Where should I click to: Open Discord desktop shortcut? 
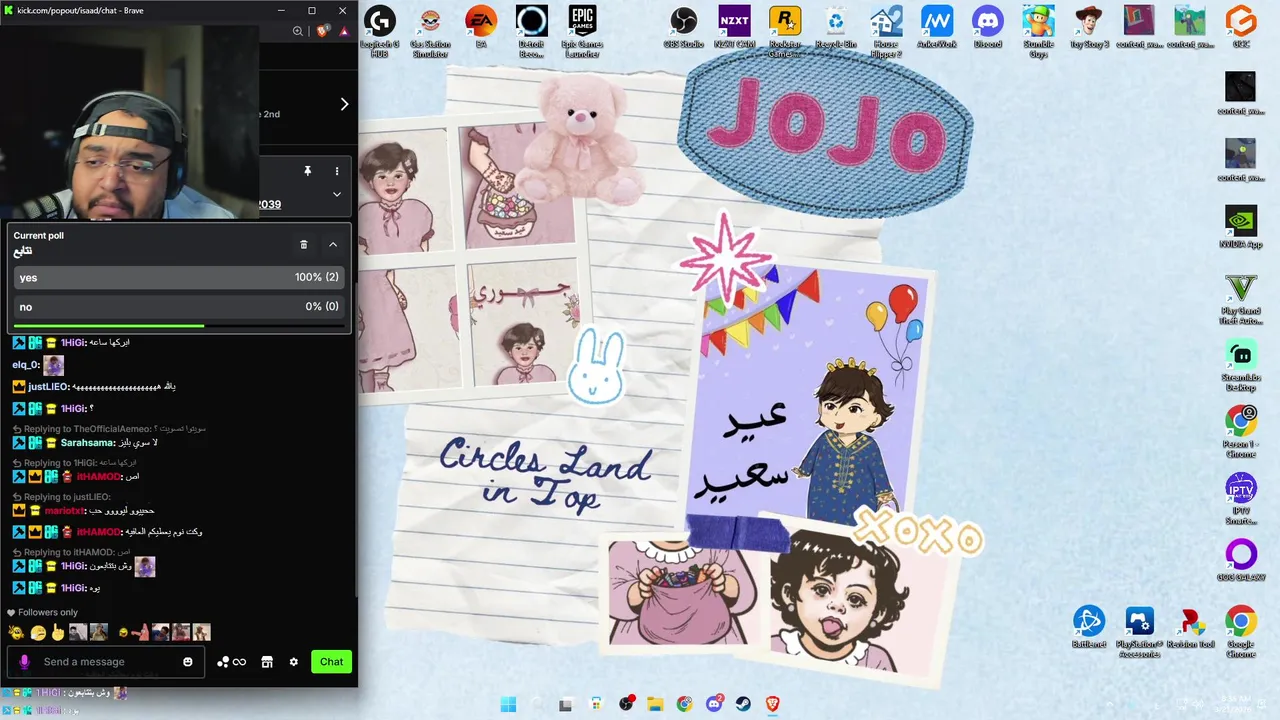pyautogui.click(x=988, y=27)
